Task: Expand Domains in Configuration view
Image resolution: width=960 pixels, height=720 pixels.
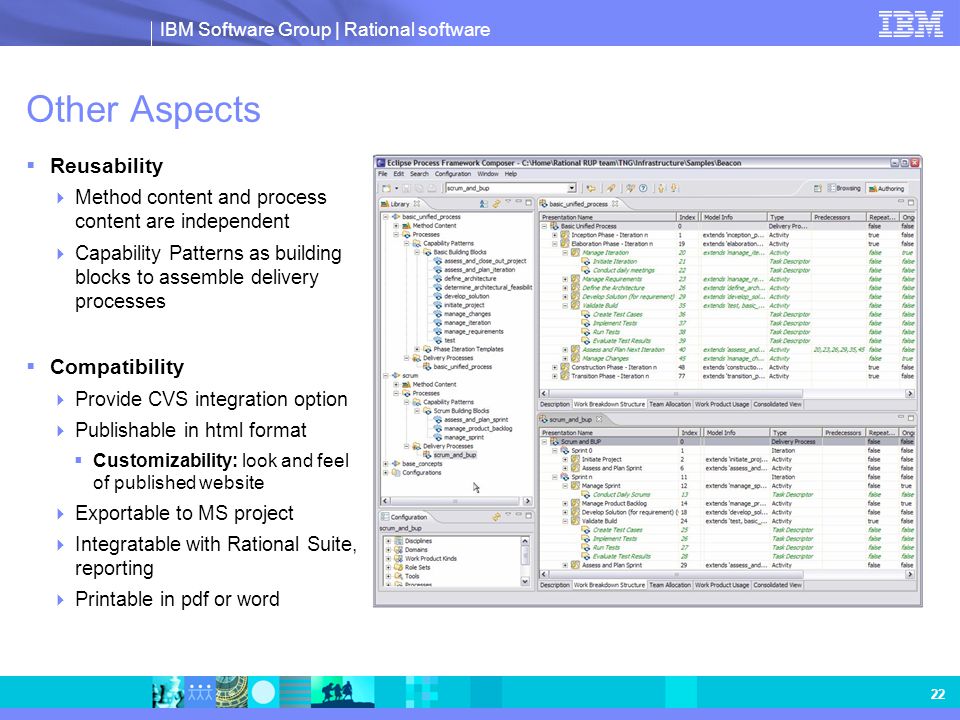Action: point(388,550)
